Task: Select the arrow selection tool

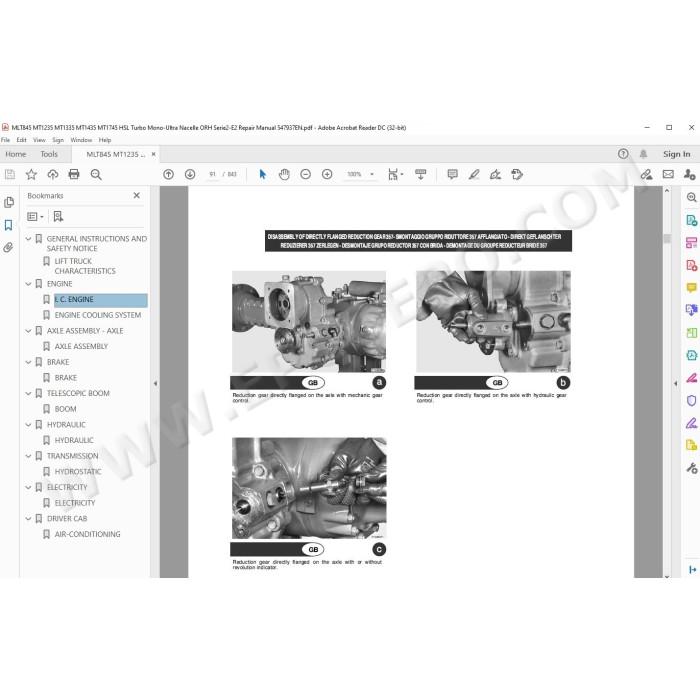Action: (262, 175)
